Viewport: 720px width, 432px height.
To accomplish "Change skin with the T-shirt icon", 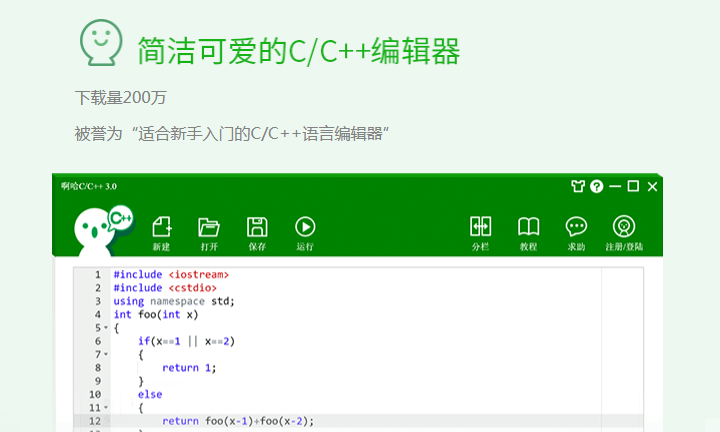I will (x=578, y=186).
